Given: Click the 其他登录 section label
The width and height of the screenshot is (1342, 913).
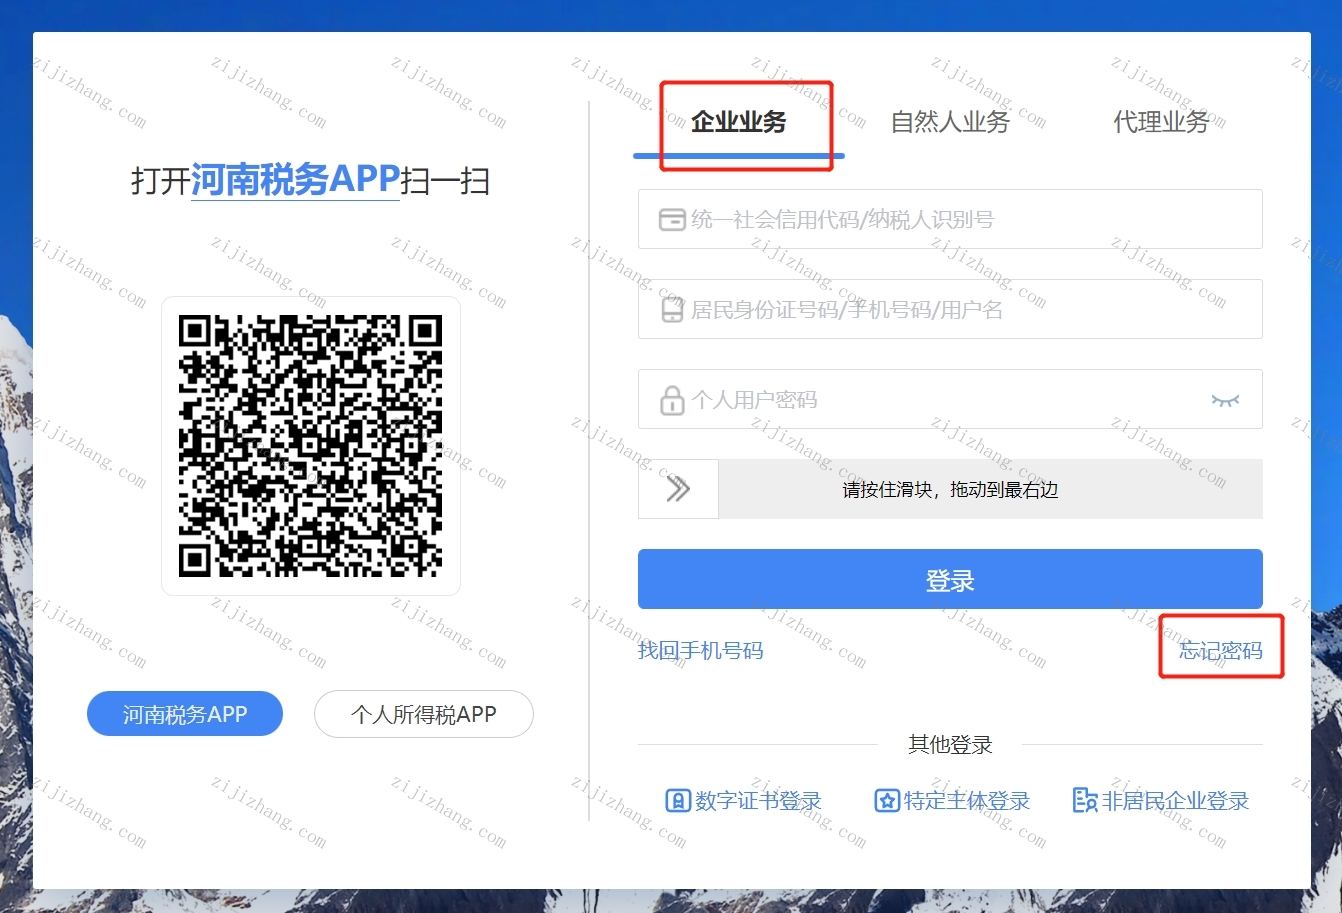Looking at the screenshot, I should coord(950,745).
